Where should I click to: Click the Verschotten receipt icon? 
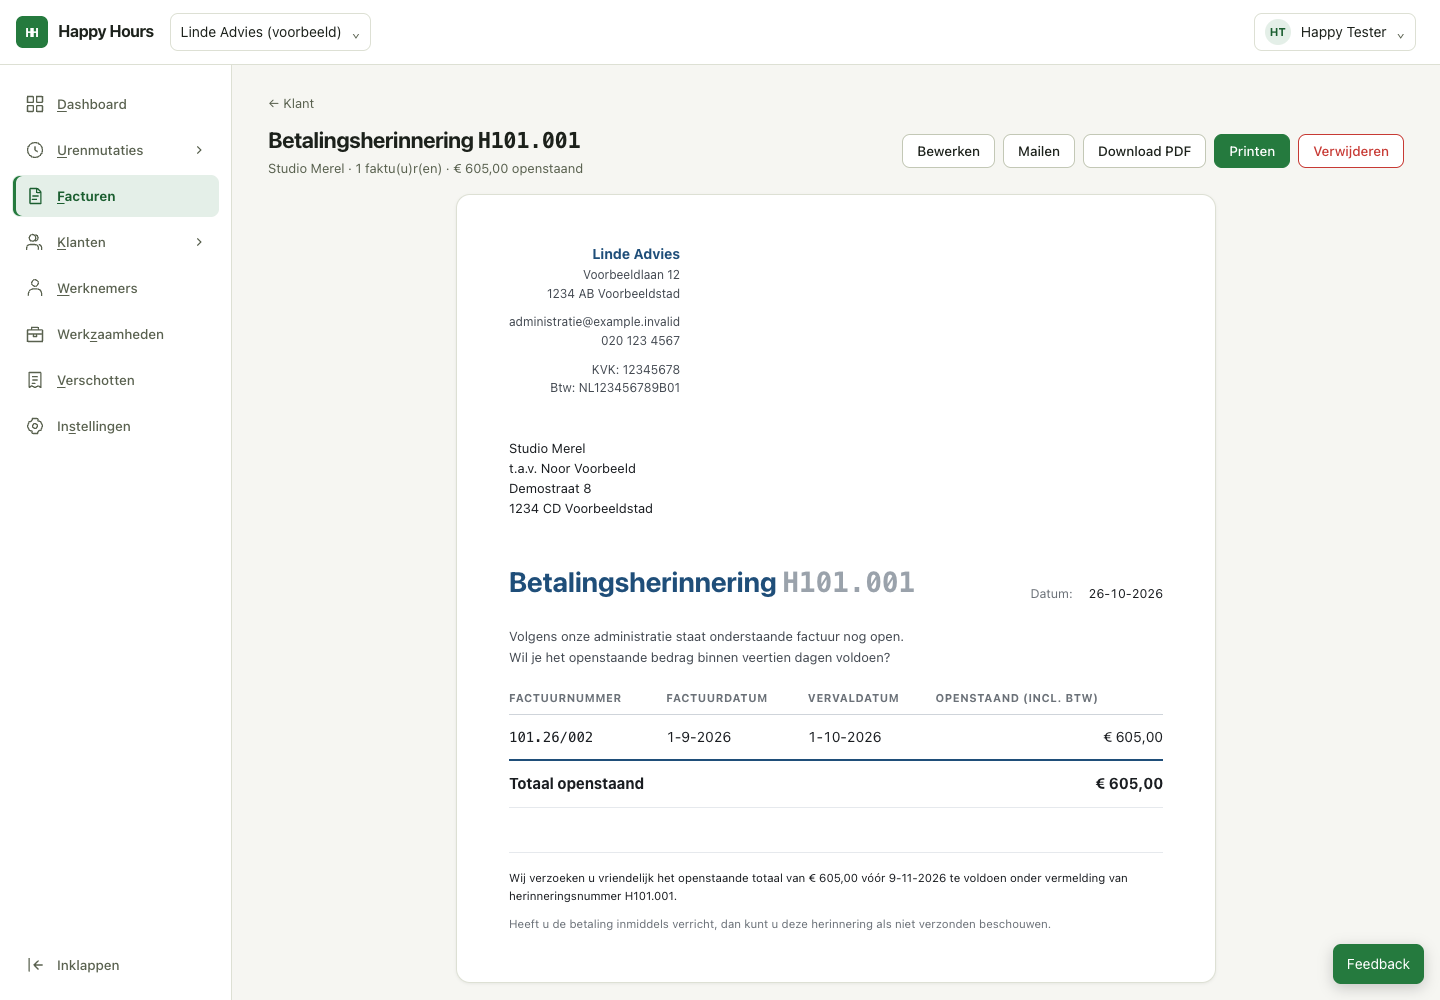[35, 380]
